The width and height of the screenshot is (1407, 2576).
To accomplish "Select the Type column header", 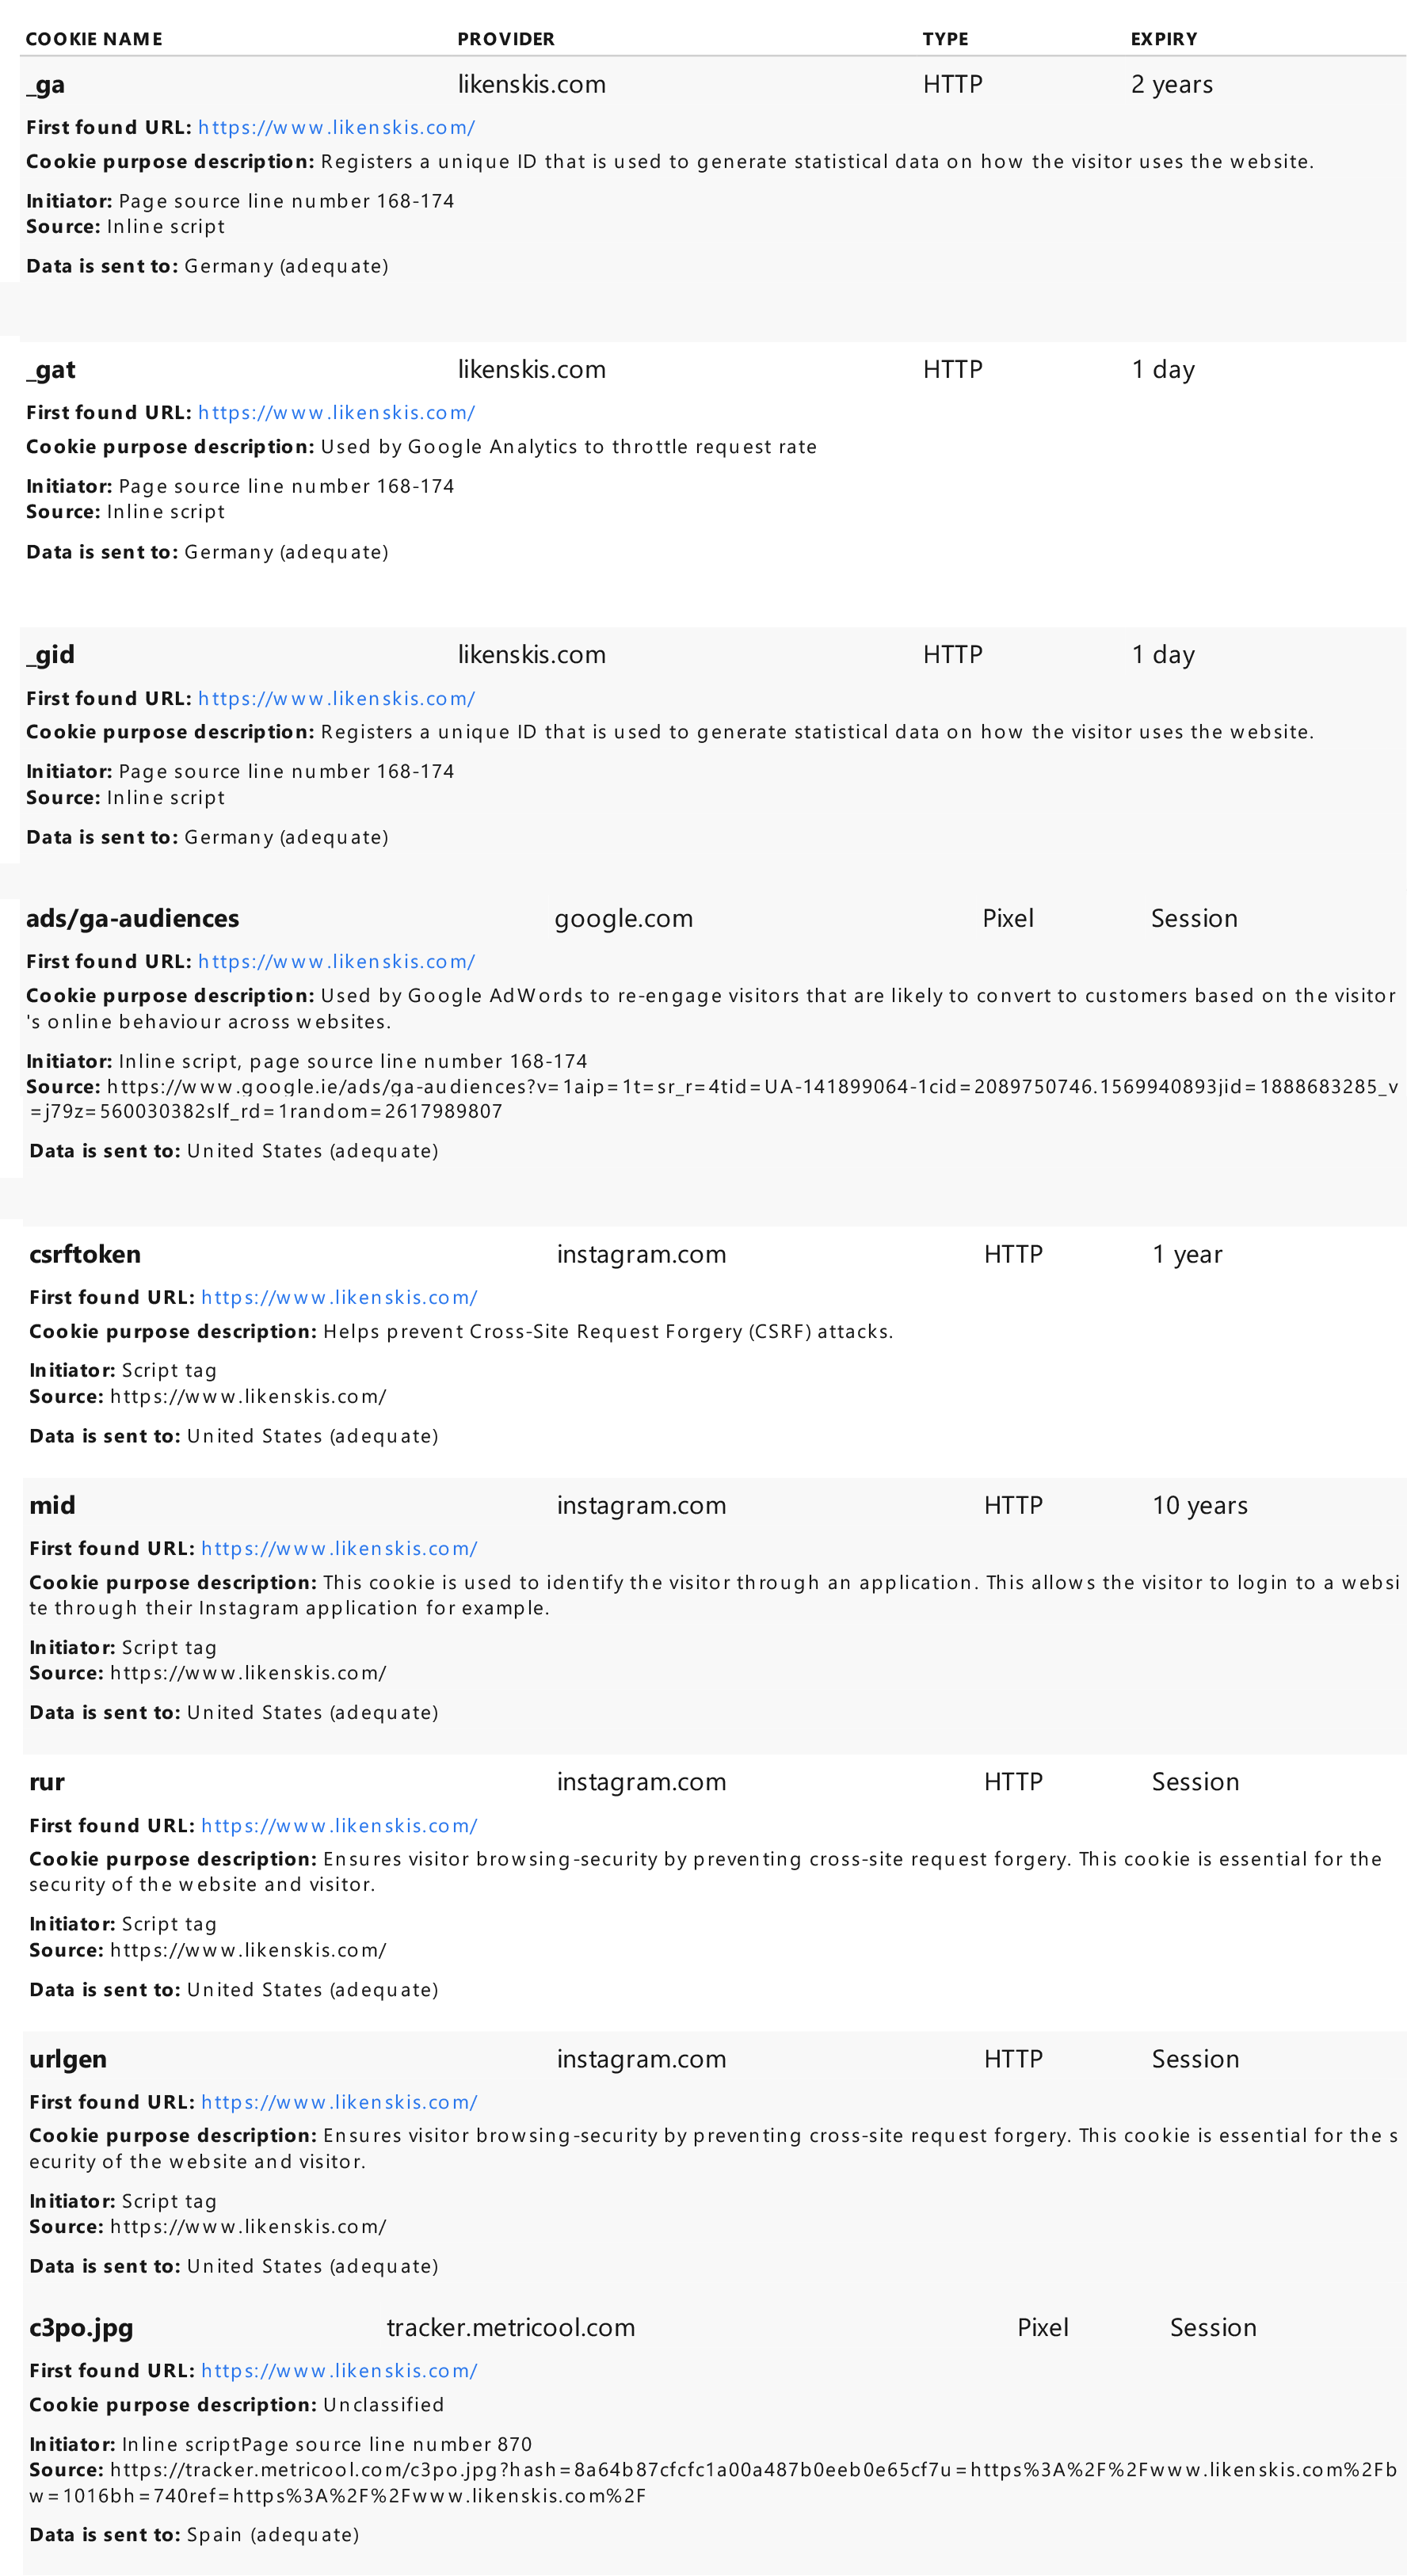I will [x=945, y=39].
